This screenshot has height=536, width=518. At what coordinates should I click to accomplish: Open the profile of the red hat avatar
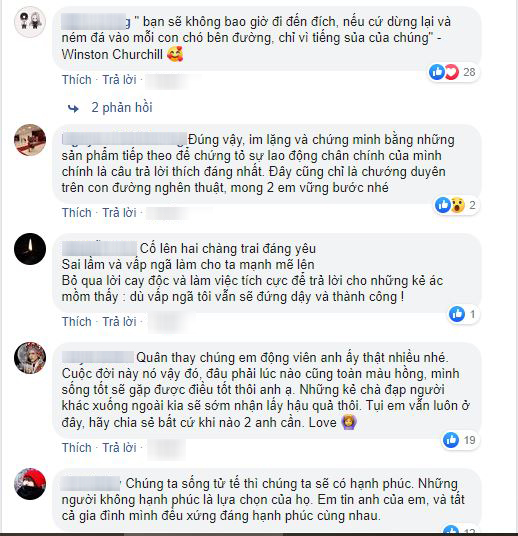[x=30, y=484]
